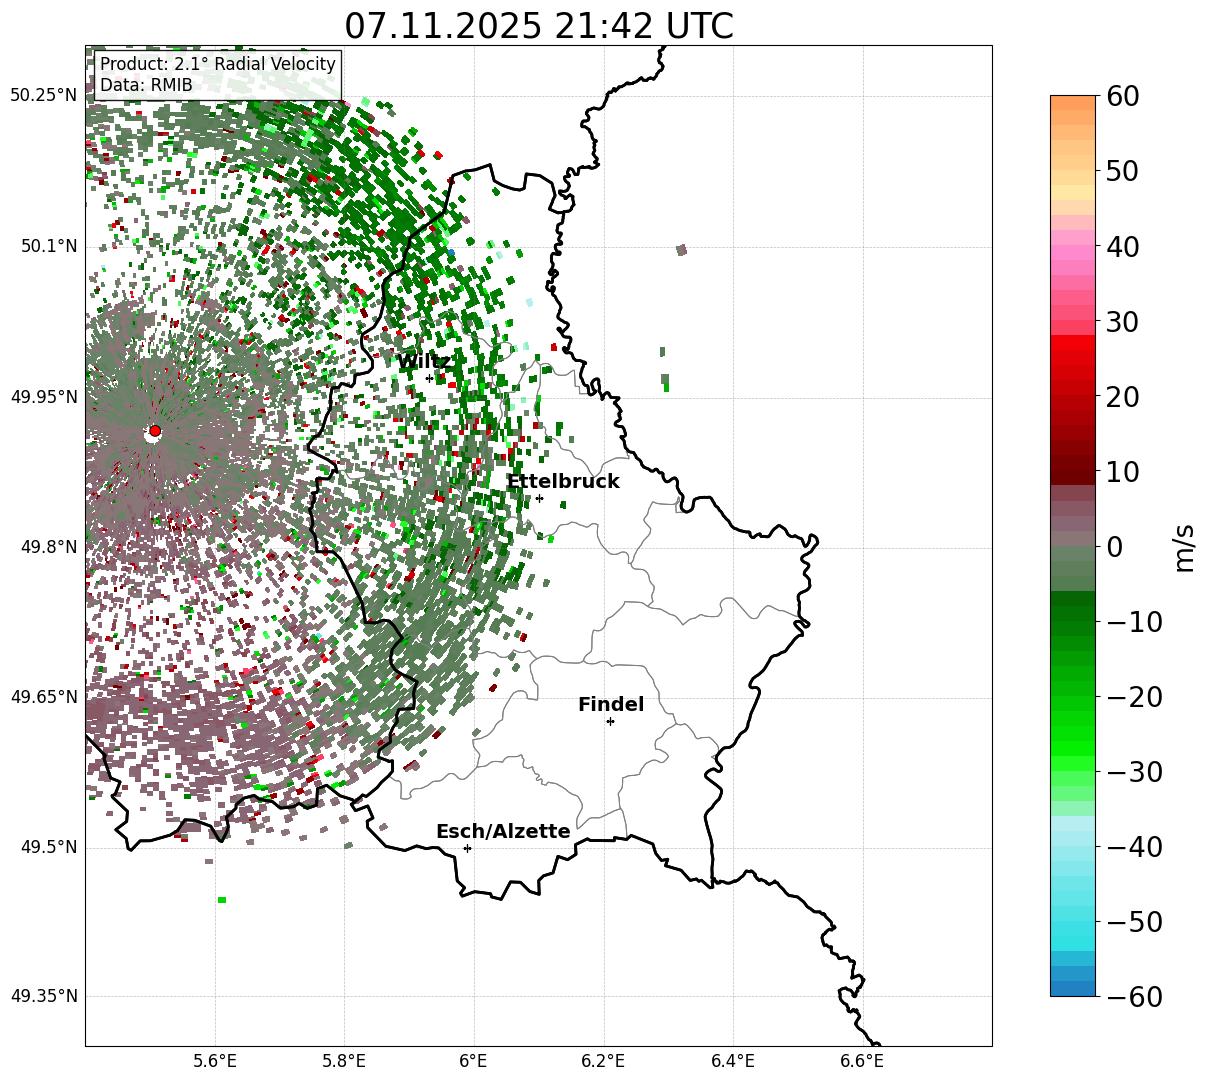Click the 6.6°E longitude label
Viewport: 1207px width, 1081px height.
pyautogui.click(x=863, y=1061)
